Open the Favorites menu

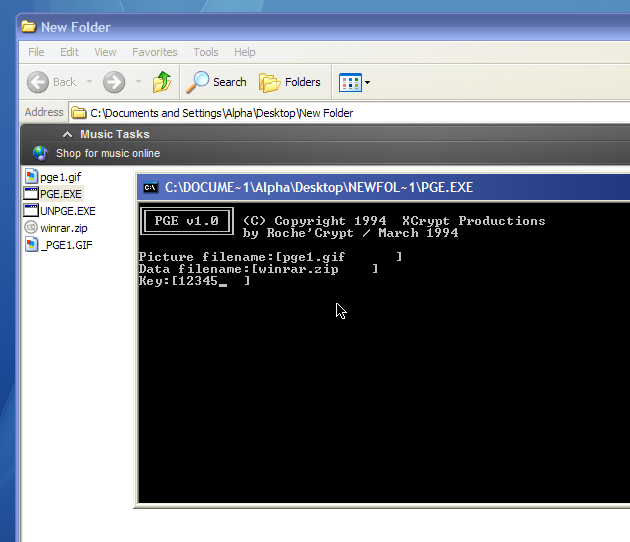point(155,52)
